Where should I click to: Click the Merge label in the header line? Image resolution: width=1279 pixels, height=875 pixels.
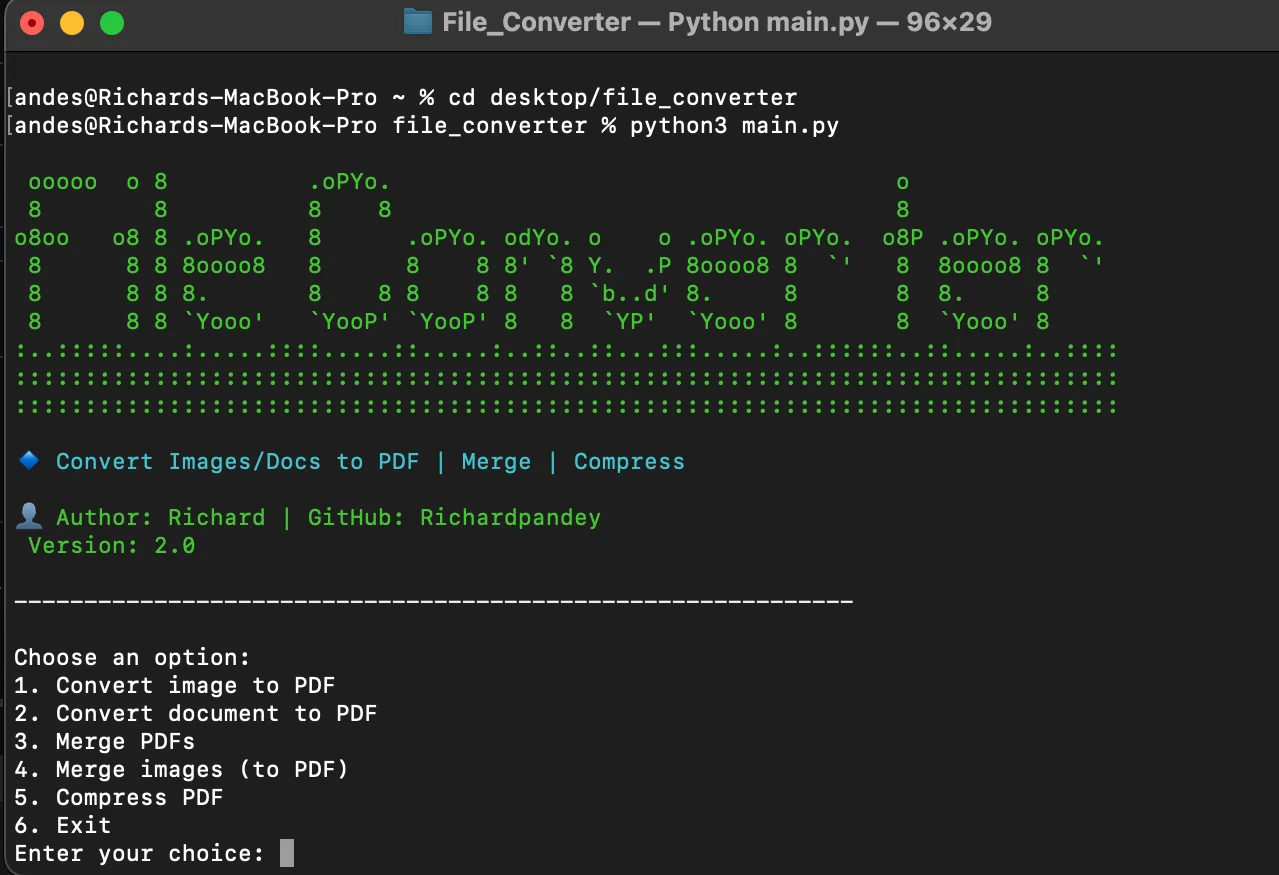(x=496, y=461)
